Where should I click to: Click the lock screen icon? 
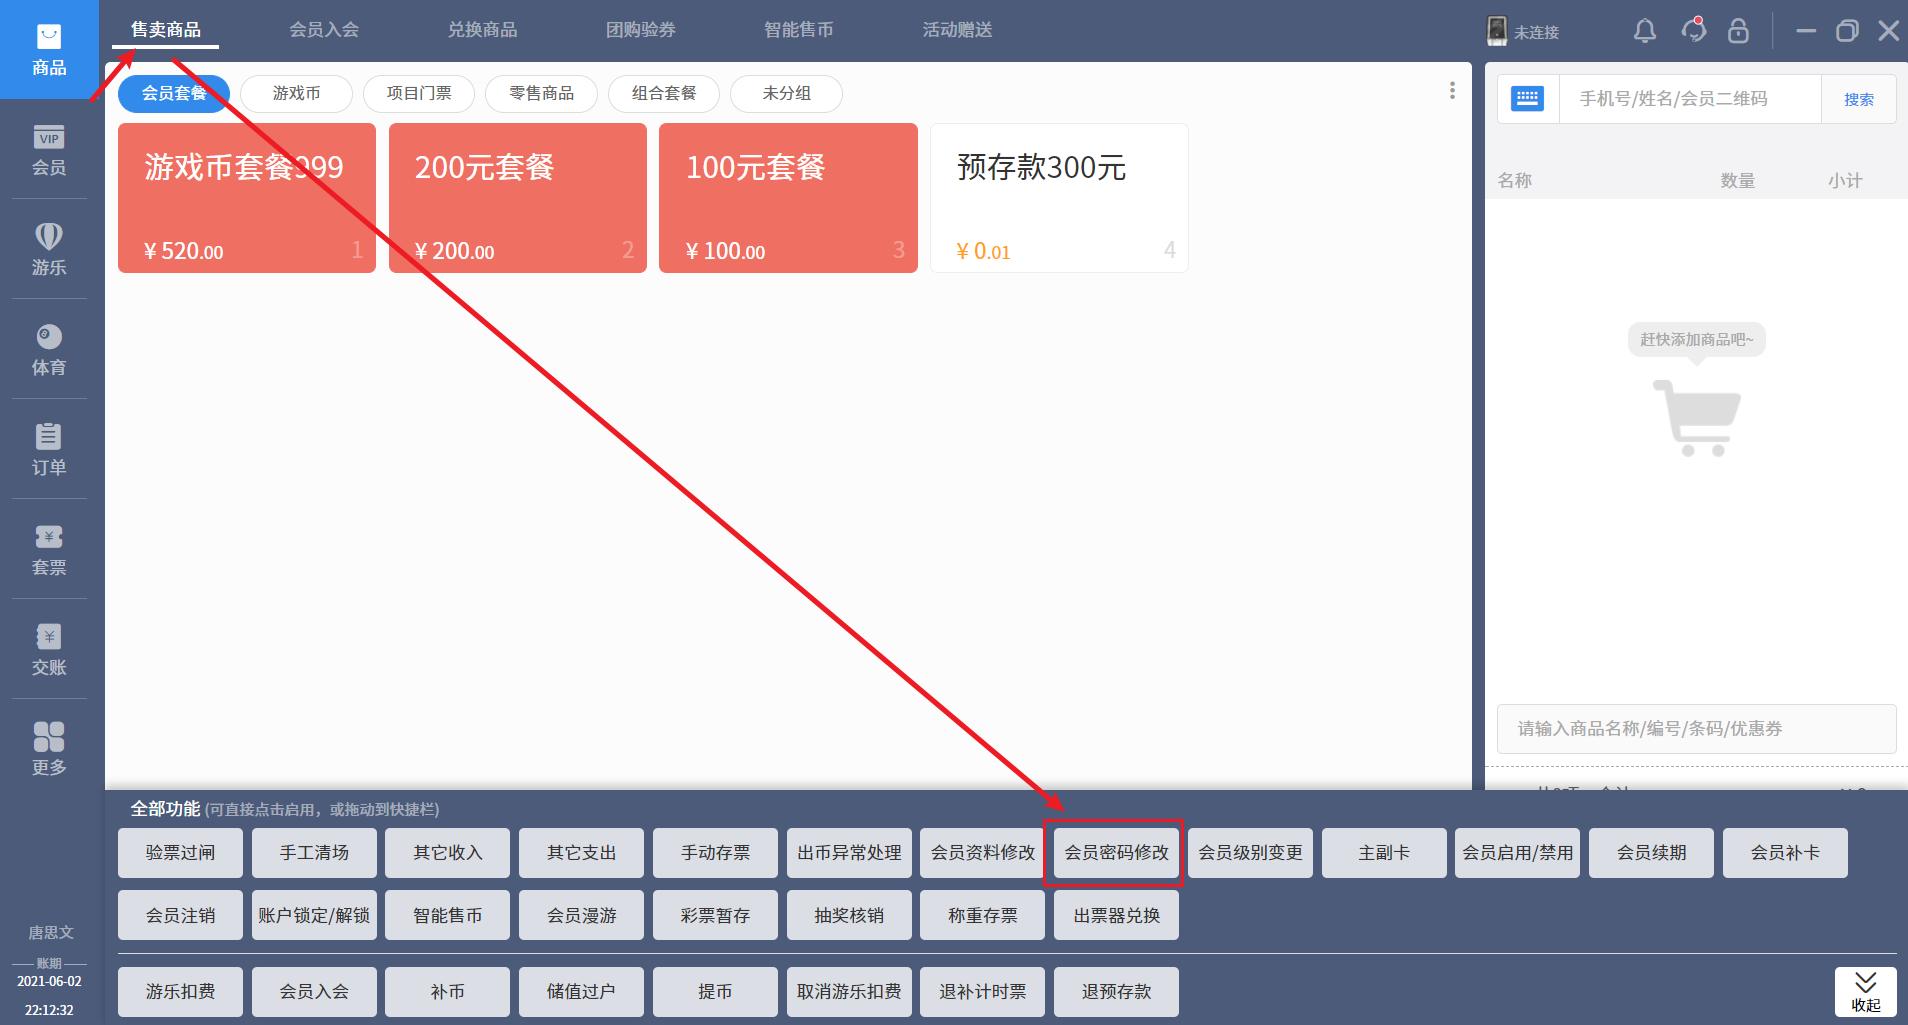1739,31
